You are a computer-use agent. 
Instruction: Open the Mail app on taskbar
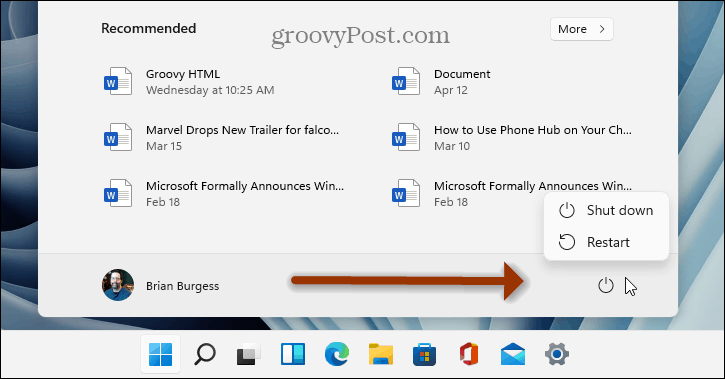[513, 355]
